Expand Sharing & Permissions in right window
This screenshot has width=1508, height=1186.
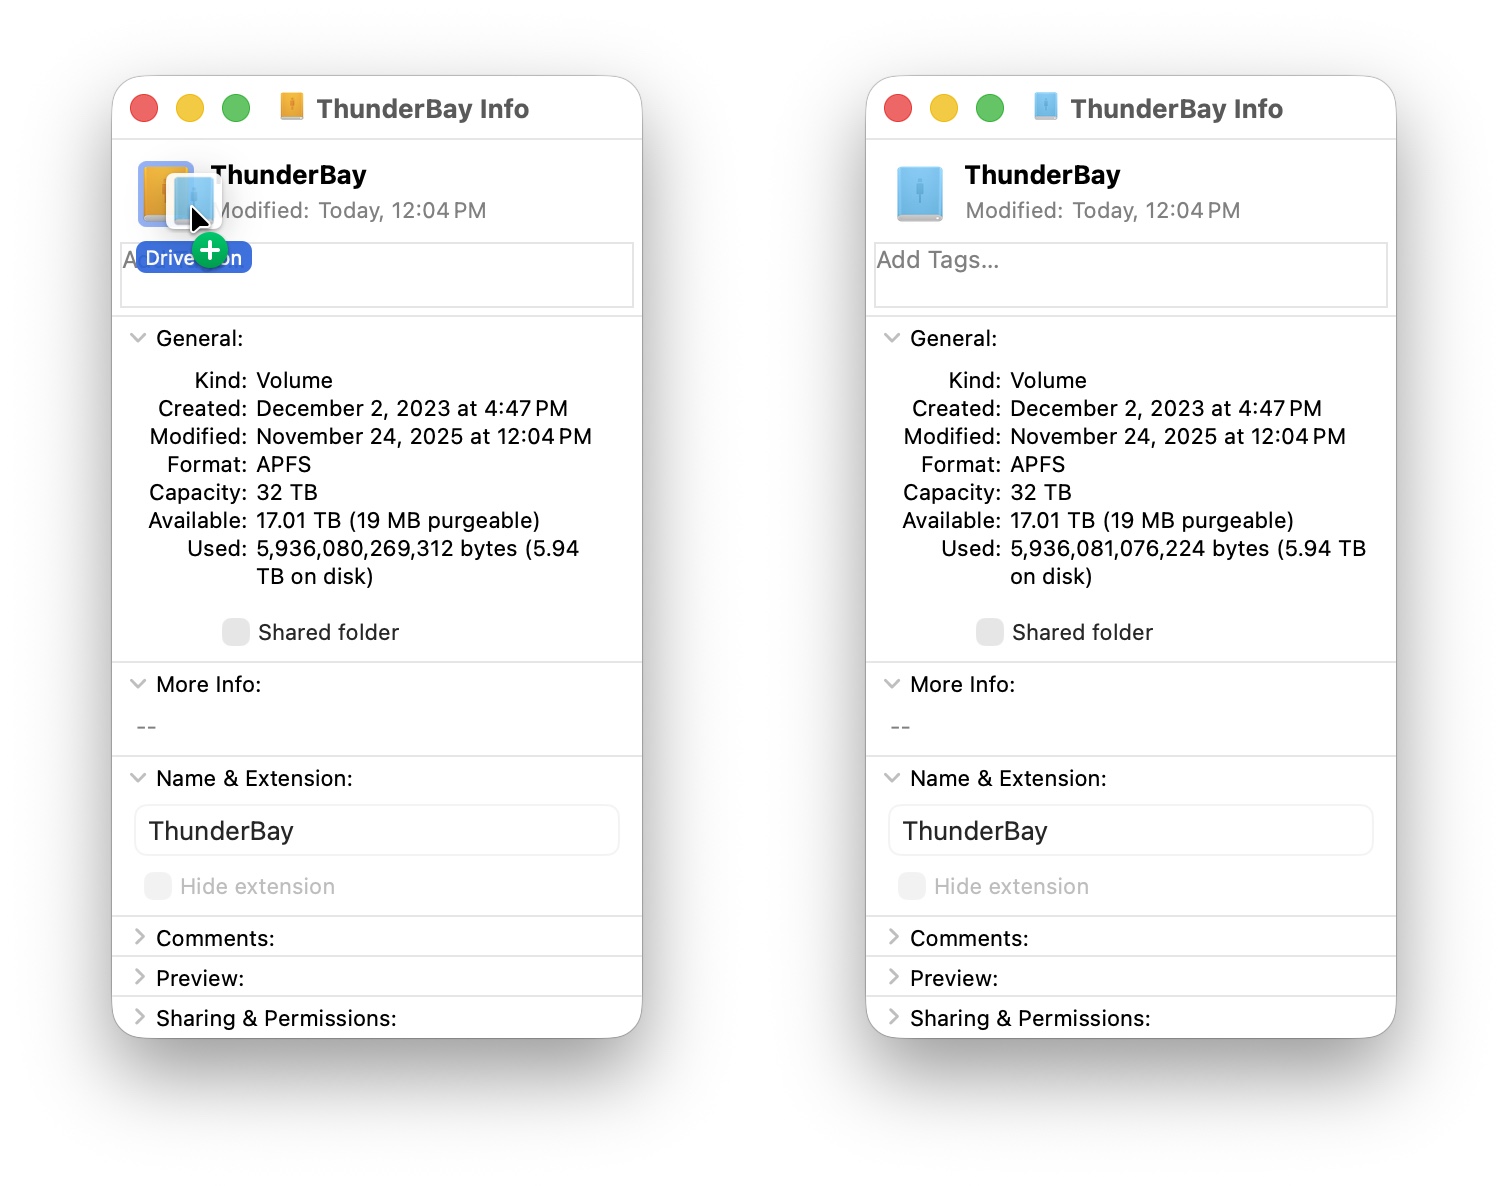[x=893, y=1017]
